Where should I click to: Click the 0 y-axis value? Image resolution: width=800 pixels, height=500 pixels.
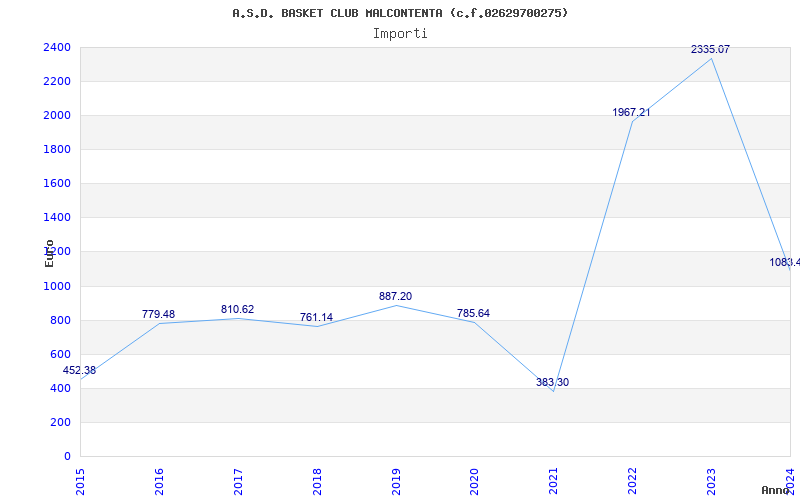[x=67, y=457]
